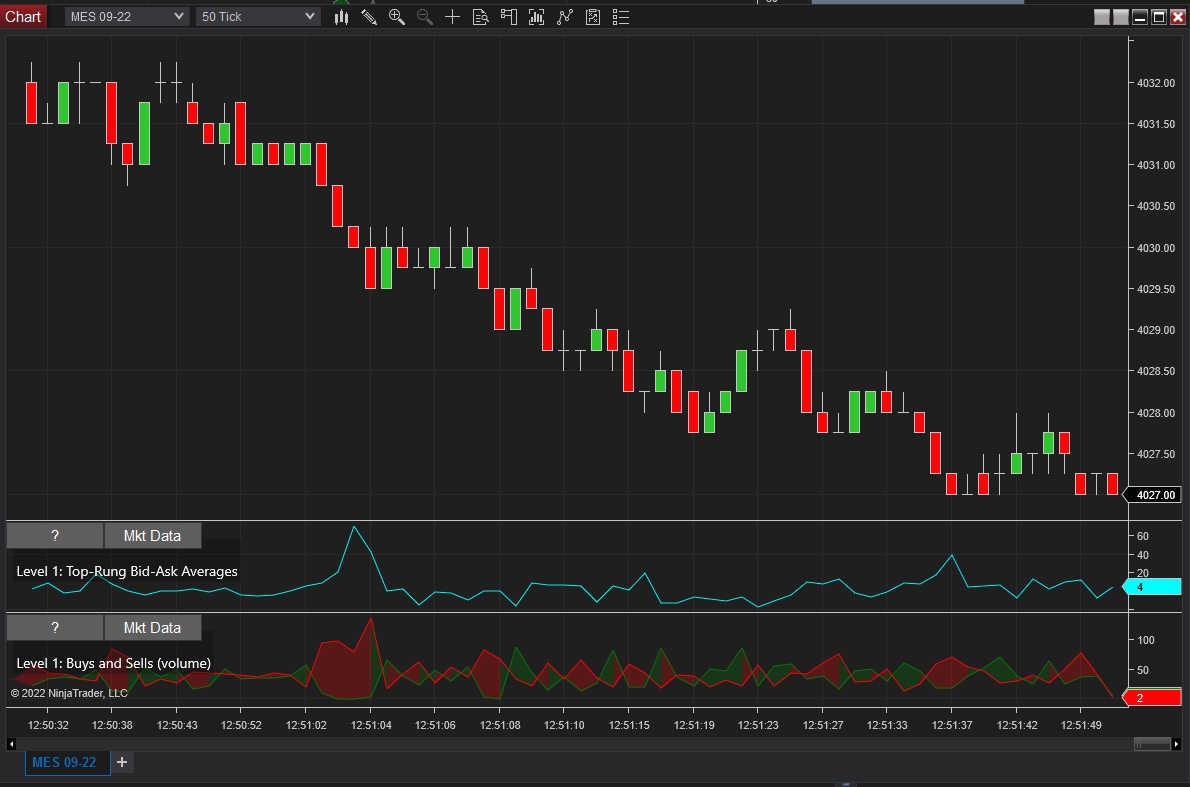Click the 12:51:19 time axis label
Viewport: 1190px width, 787px height.
point(694,725)
